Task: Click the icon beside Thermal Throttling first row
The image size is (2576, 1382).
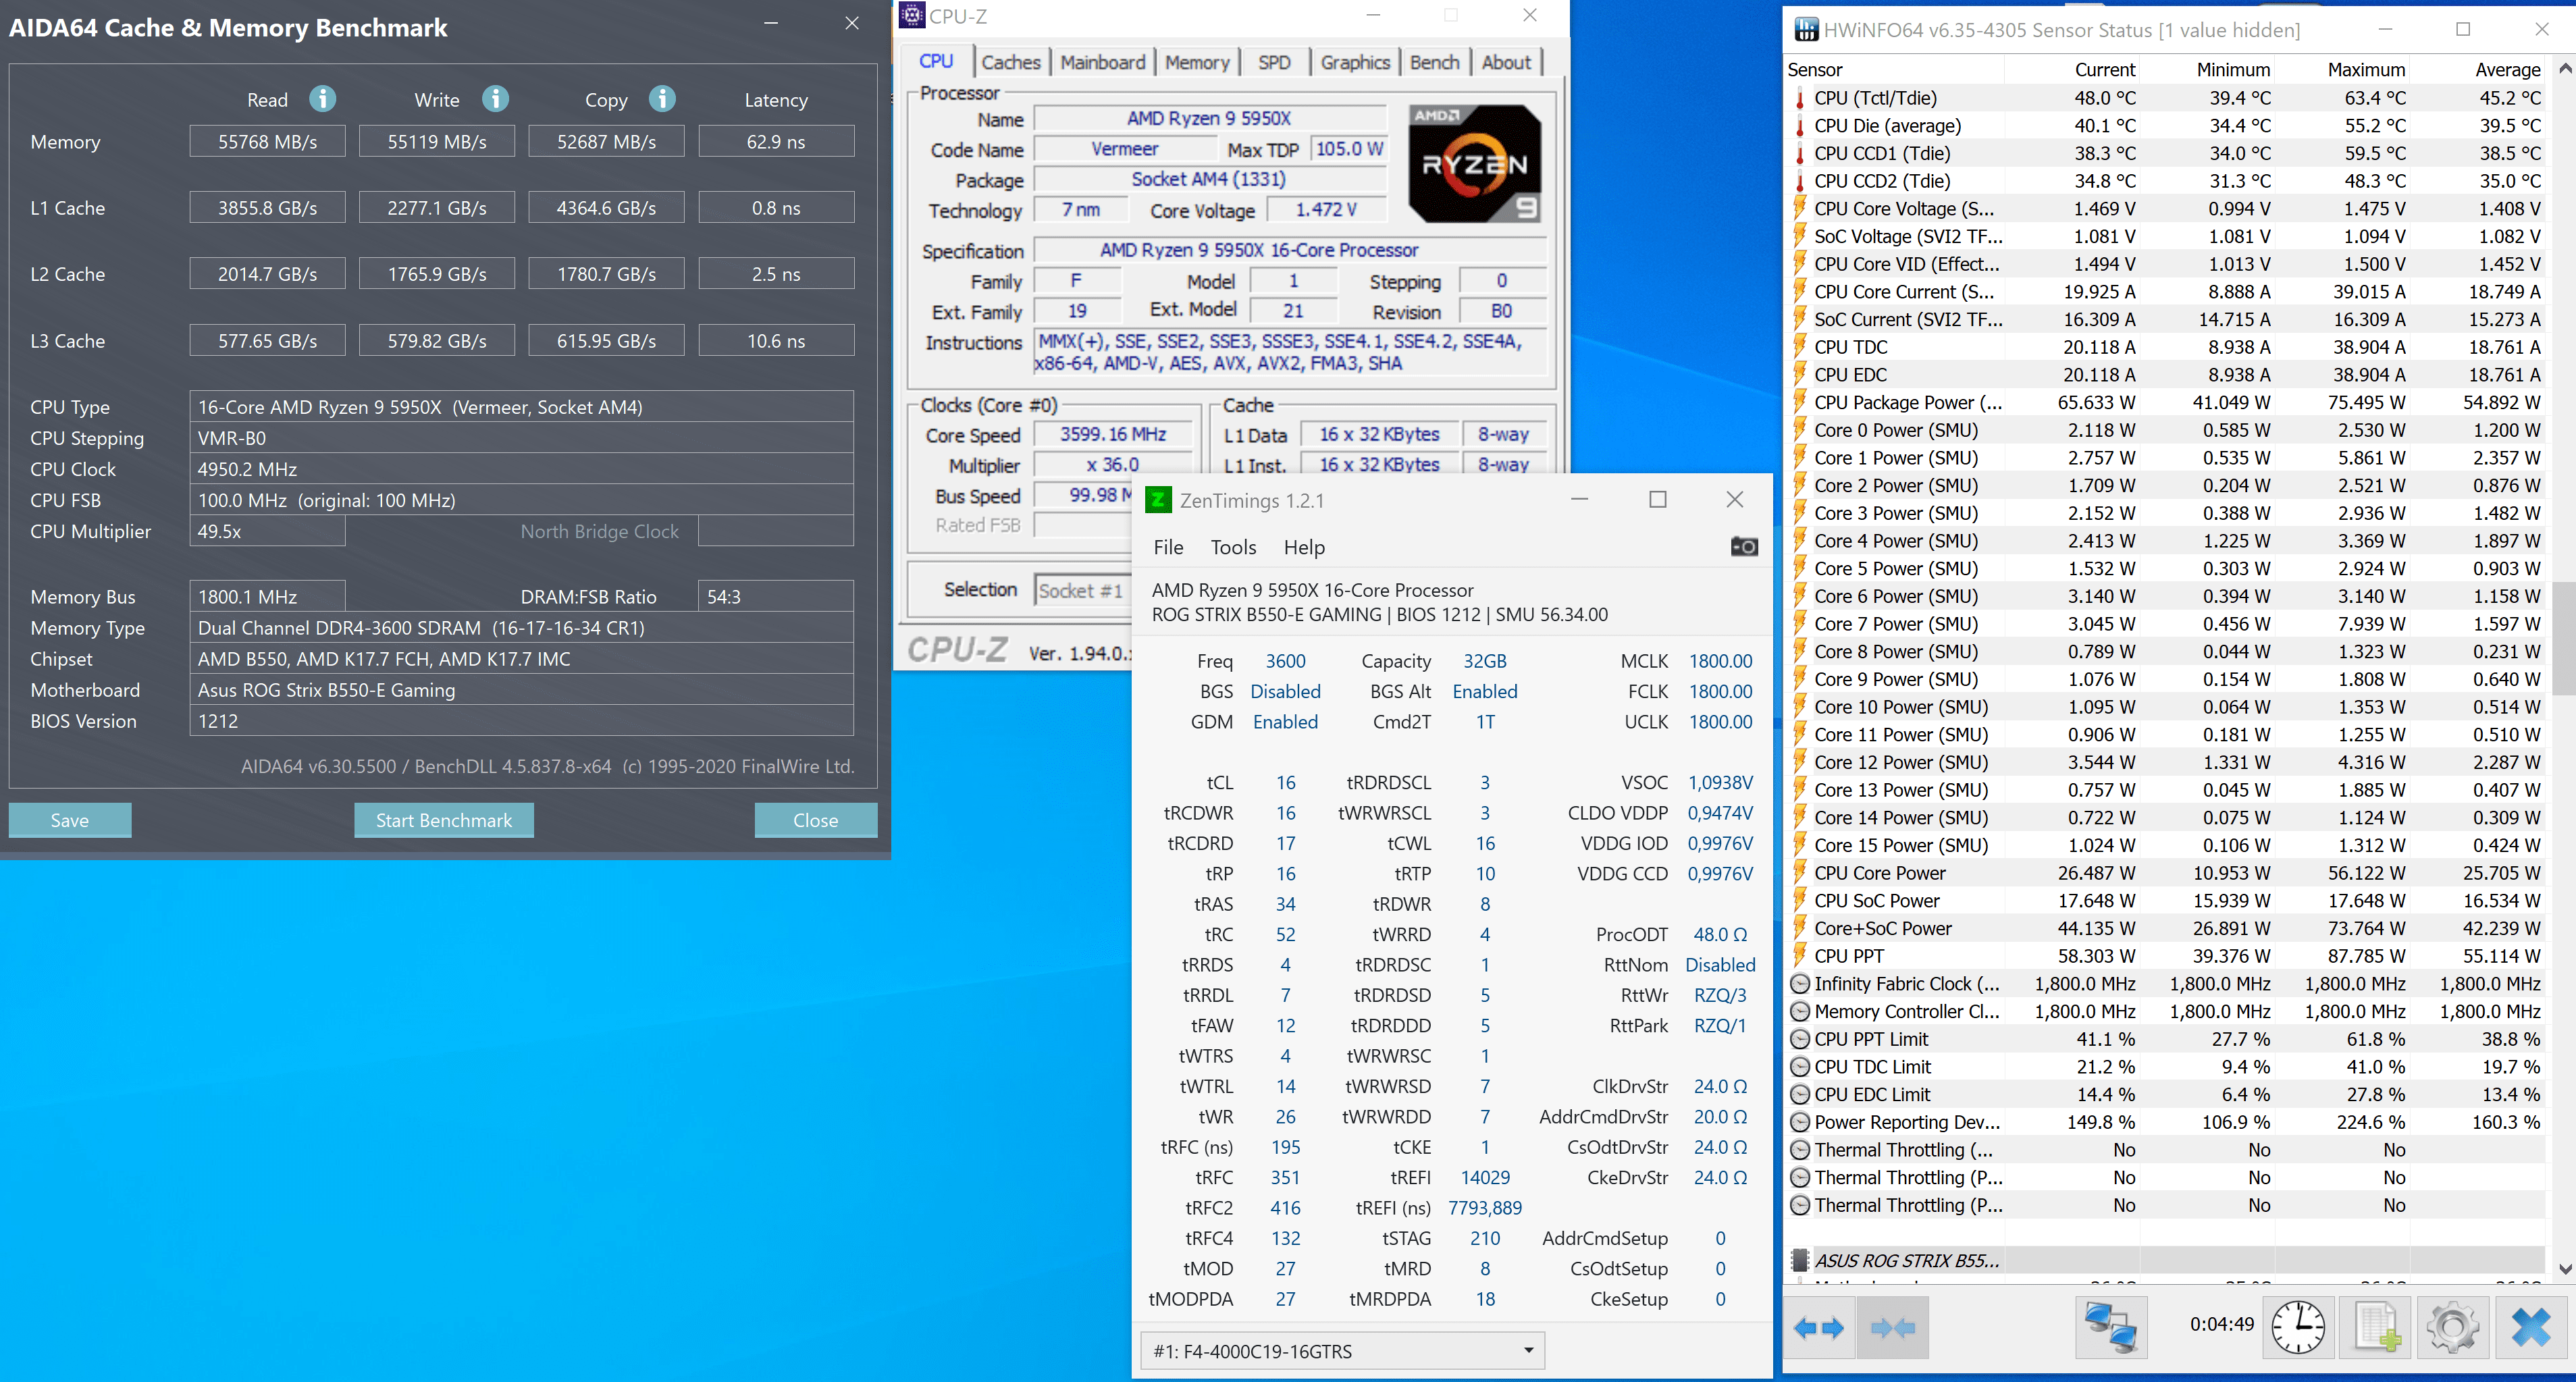Action: [x=1800, y=1150]
